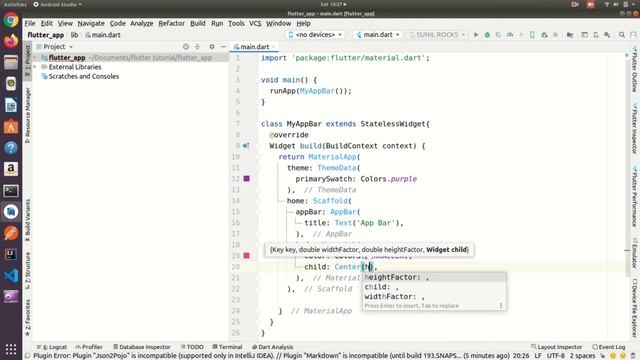Screen dimensions: 640x360
Task: Hide the Project panel with minus icon
Action: (223, 47)
